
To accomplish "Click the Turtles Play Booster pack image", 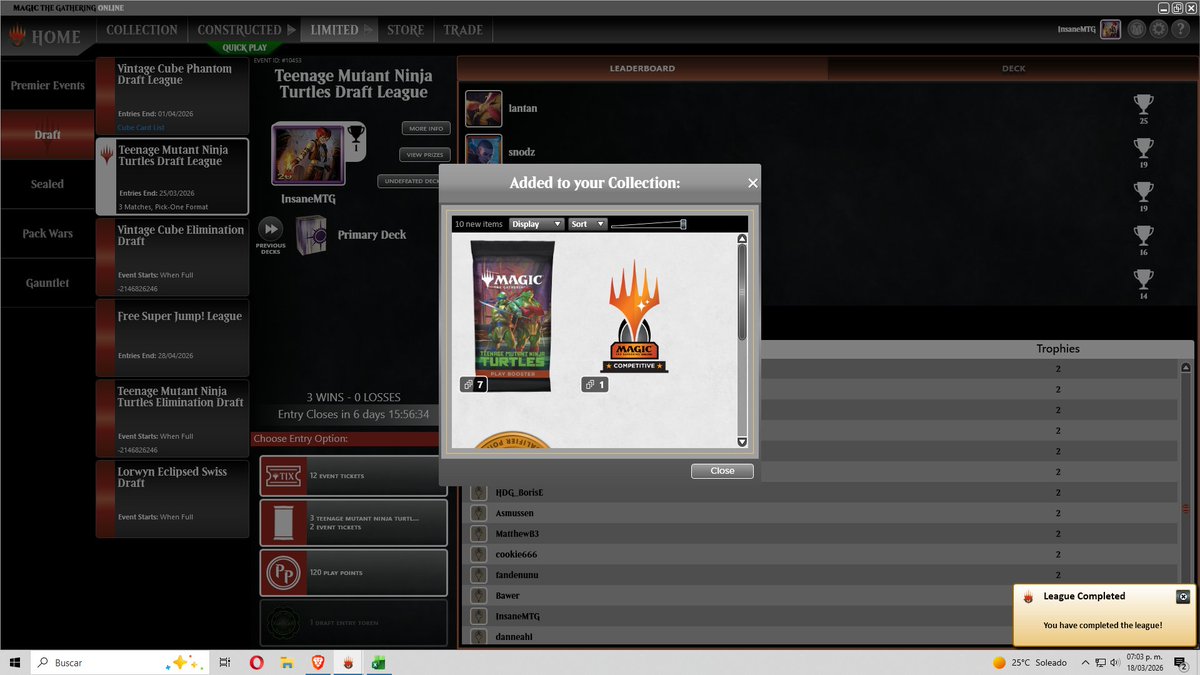I will click(512, 316).
